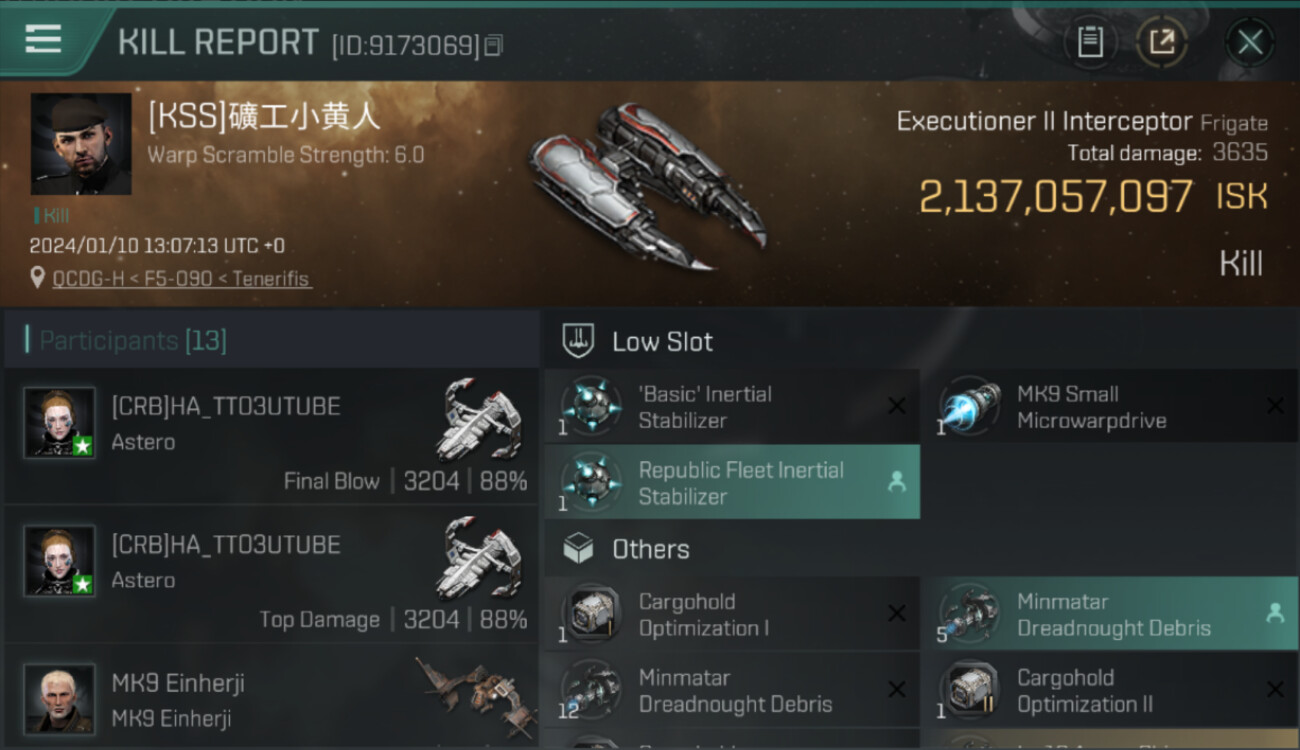Copy the kill report ID
This screenshot has width=1300, height=750.
[493, 45]
